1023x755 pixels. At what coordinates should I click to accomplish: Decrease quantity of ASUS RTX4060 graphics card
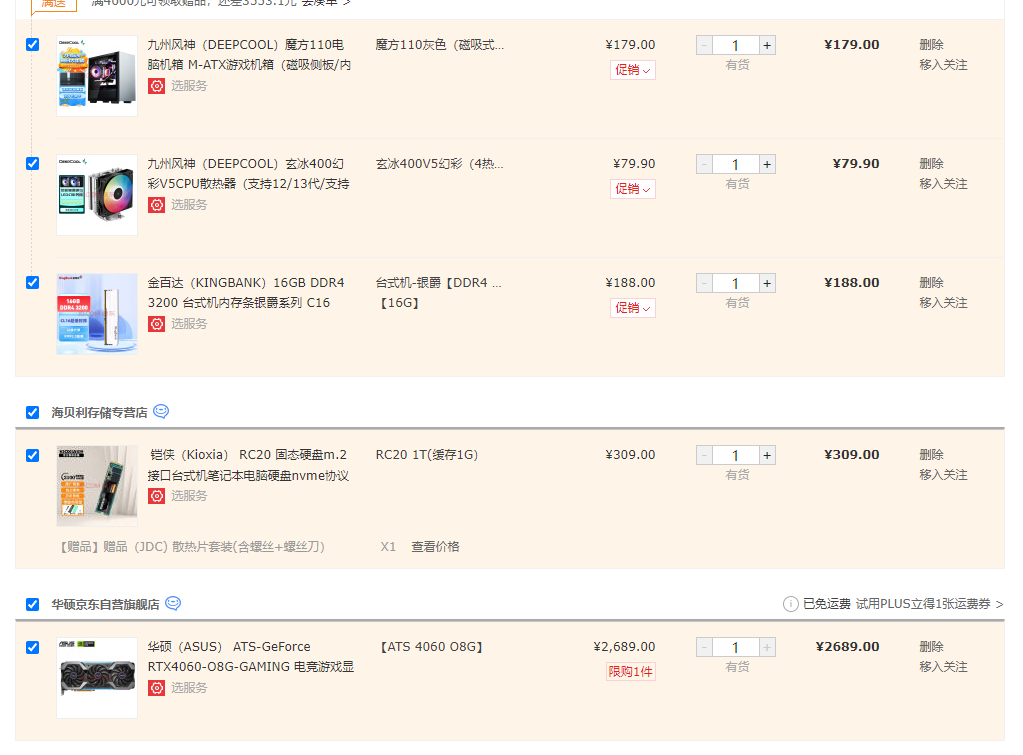[705, 647]
